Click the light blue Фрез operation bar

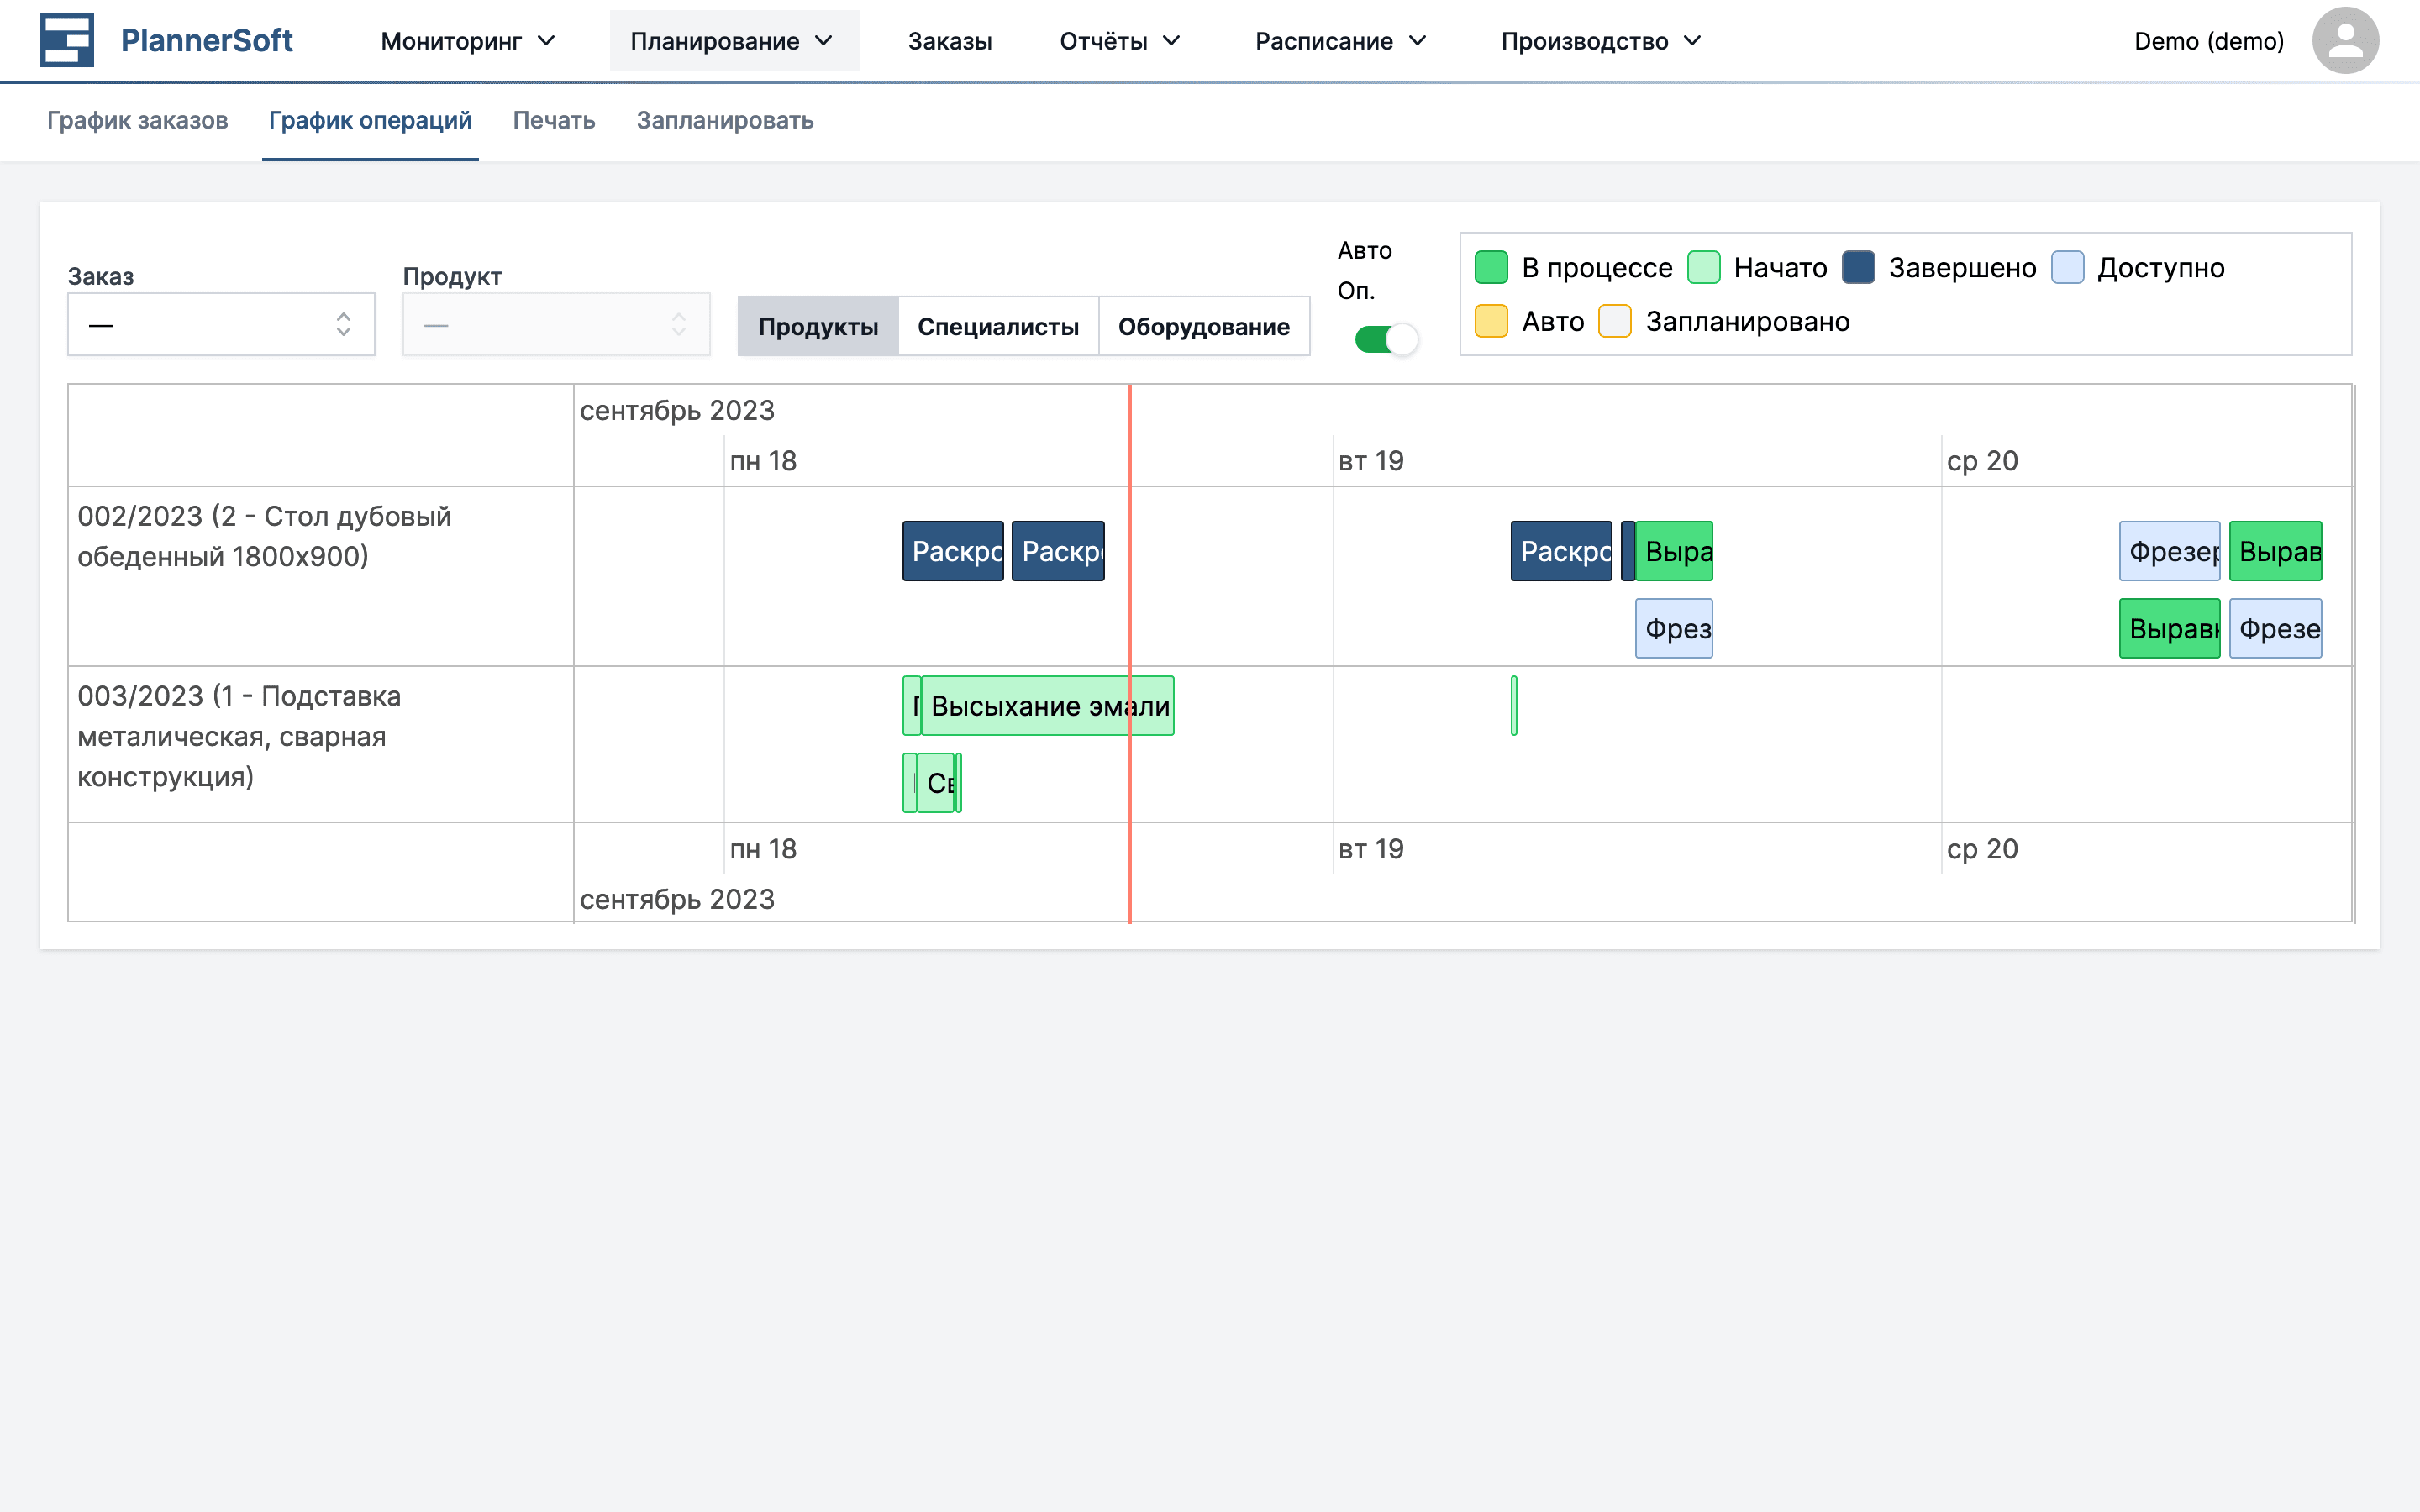tap(1674, 628)
